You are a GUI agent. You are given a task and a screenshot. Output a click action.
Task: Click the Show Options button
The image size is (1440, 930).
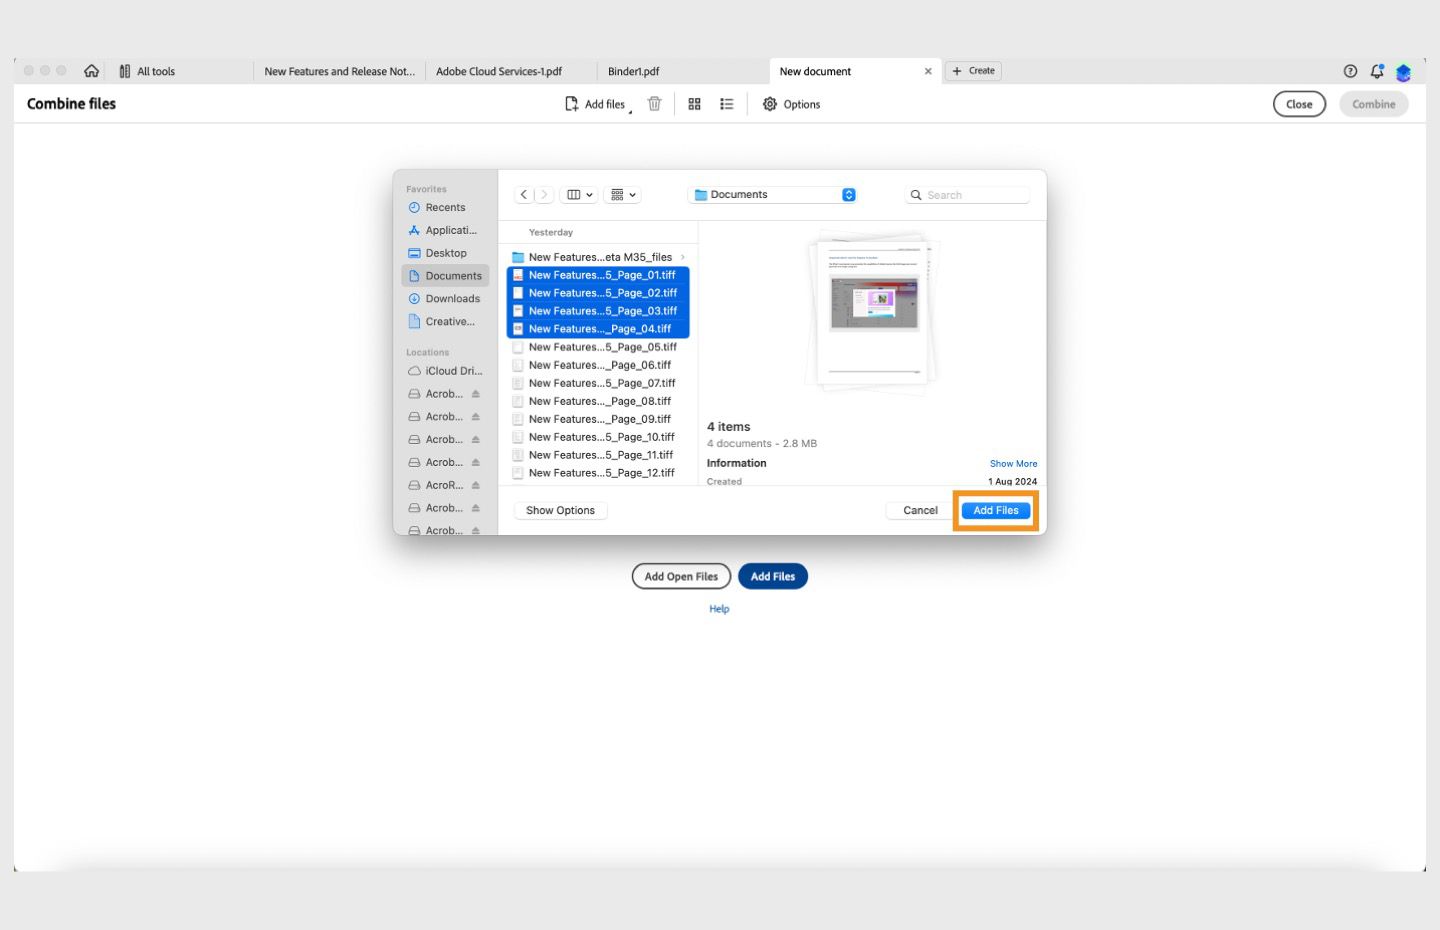tap(560, 510)
